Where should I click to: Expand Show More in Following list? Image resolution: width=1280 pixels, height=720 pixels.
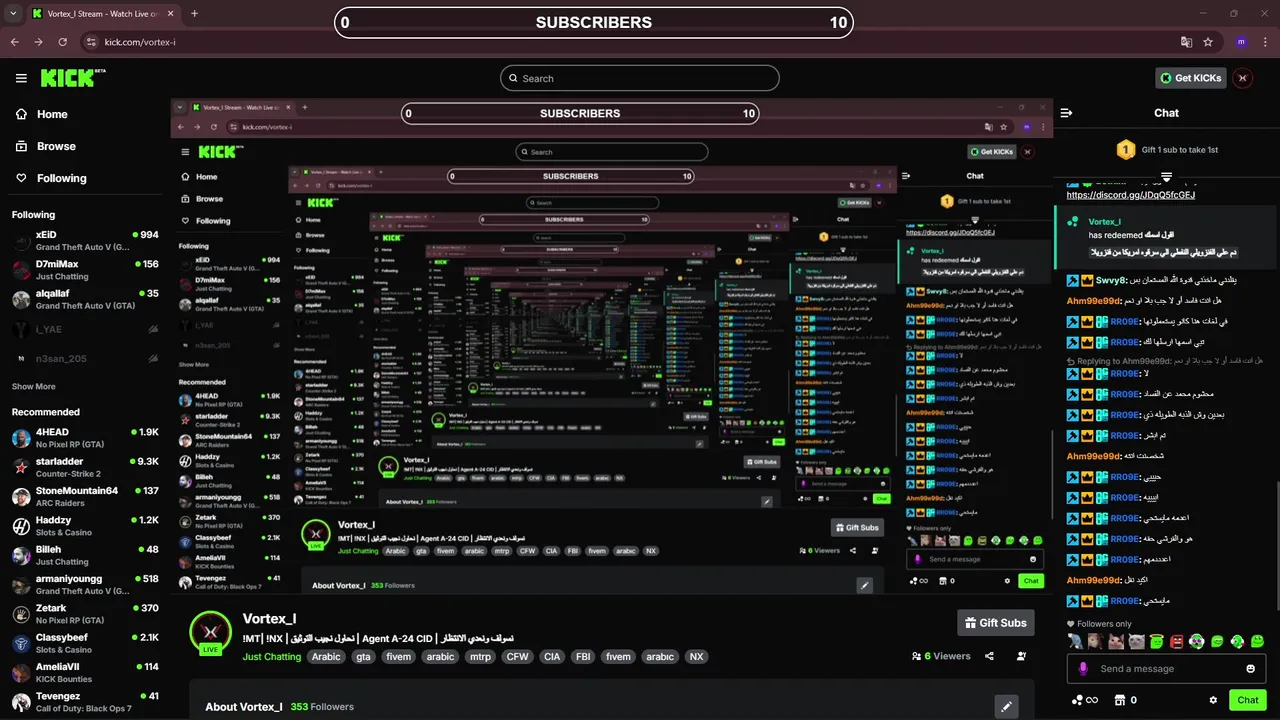click(34, 386)
